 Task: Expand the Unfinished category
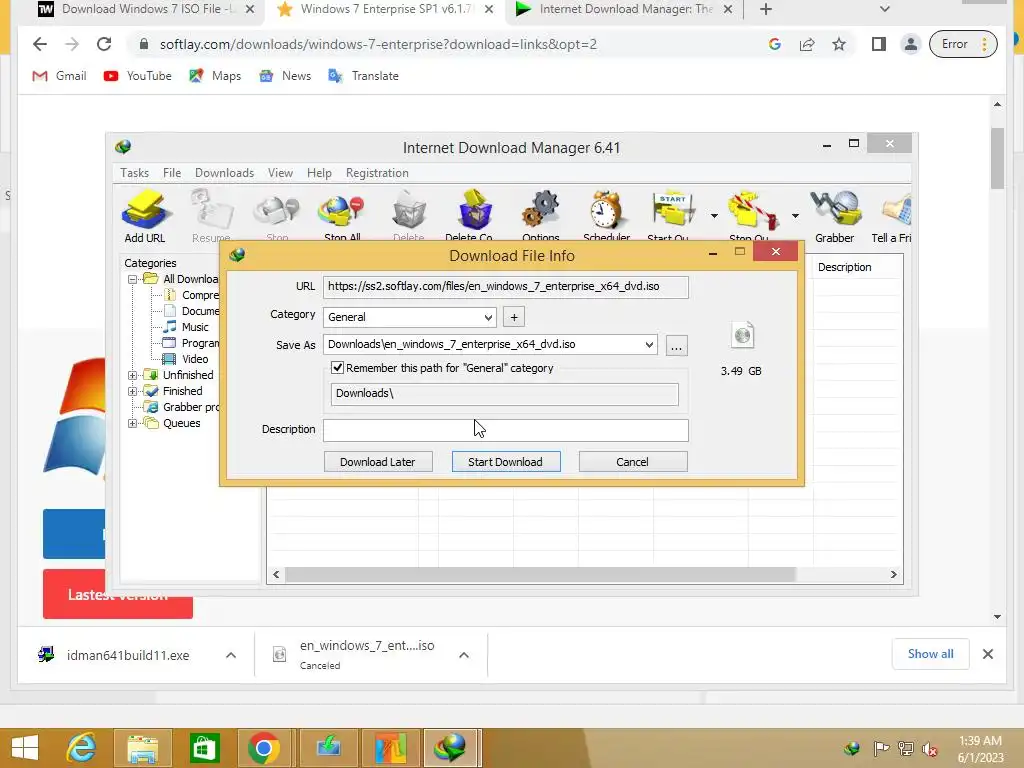click(x=133, y=376)
